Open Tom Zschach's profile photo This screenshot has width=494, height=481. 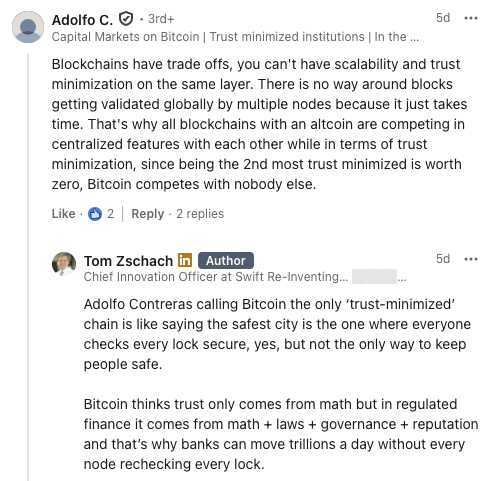tap(64, 264)
